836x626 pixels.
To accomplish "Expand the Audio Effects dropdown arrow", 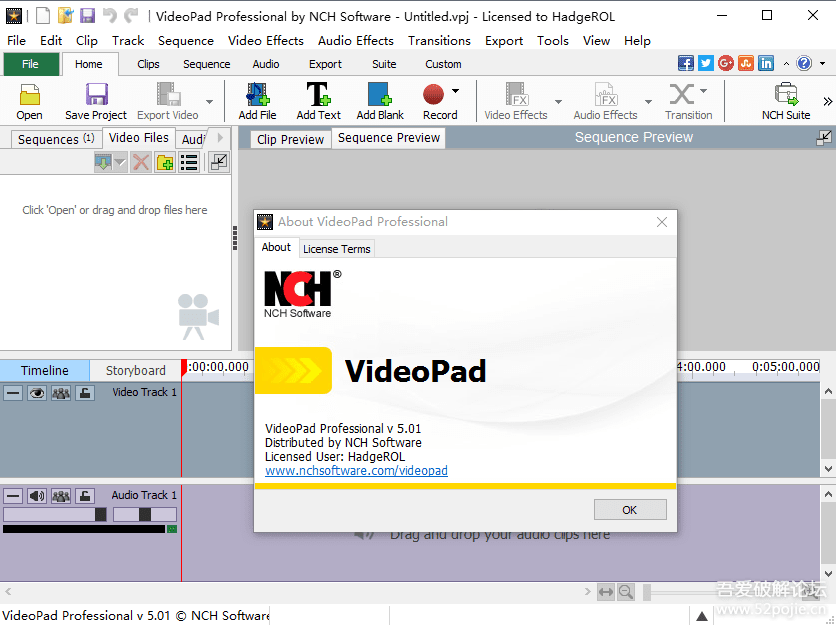I will tap(648, 101).
